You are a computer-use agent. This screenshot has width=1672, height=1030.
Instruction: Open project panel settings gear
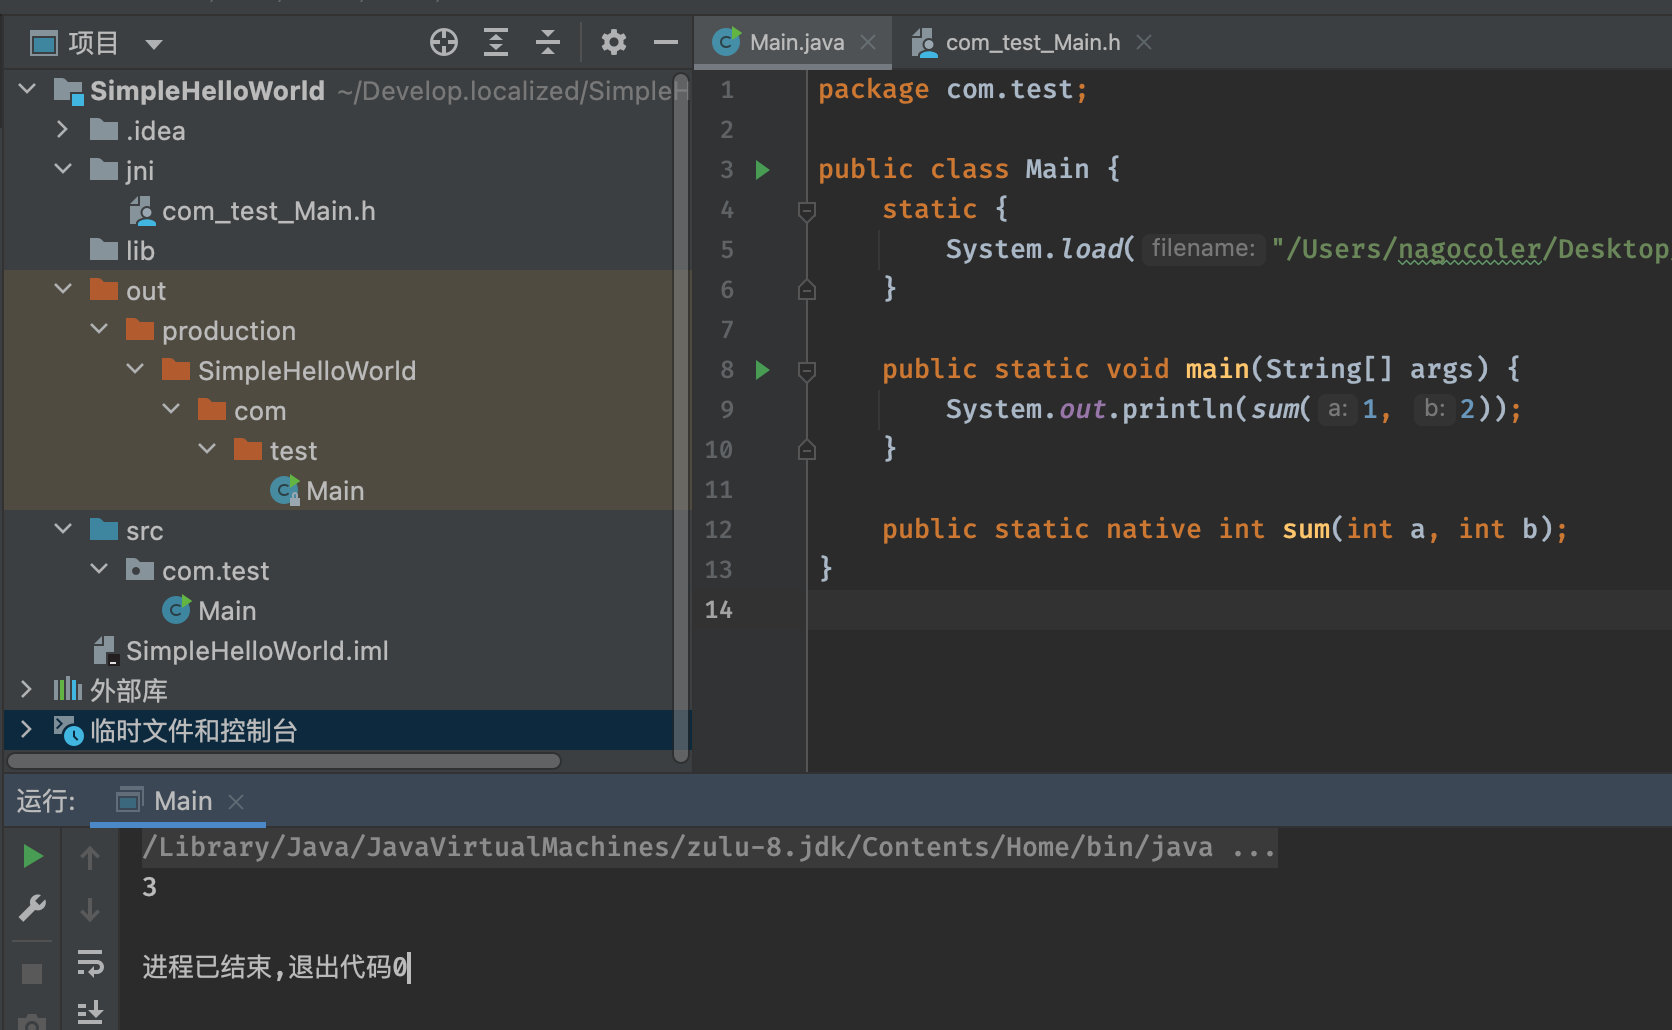[613, 42]
